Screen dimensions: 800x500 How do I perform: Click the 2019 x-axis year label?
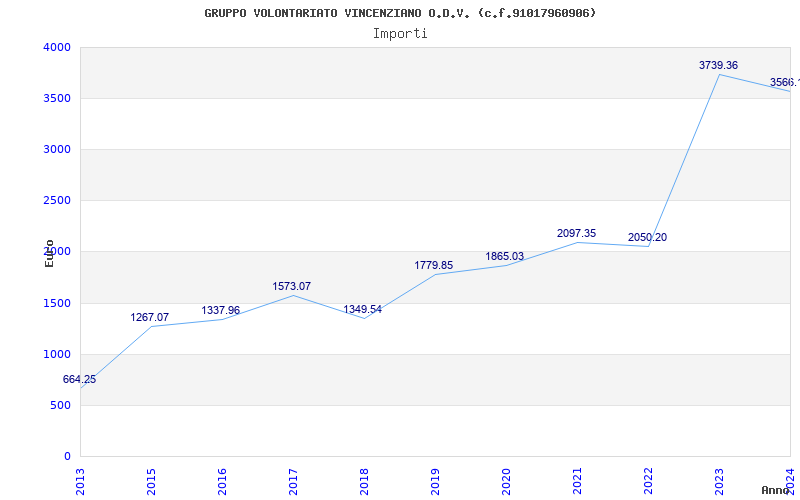435,482
